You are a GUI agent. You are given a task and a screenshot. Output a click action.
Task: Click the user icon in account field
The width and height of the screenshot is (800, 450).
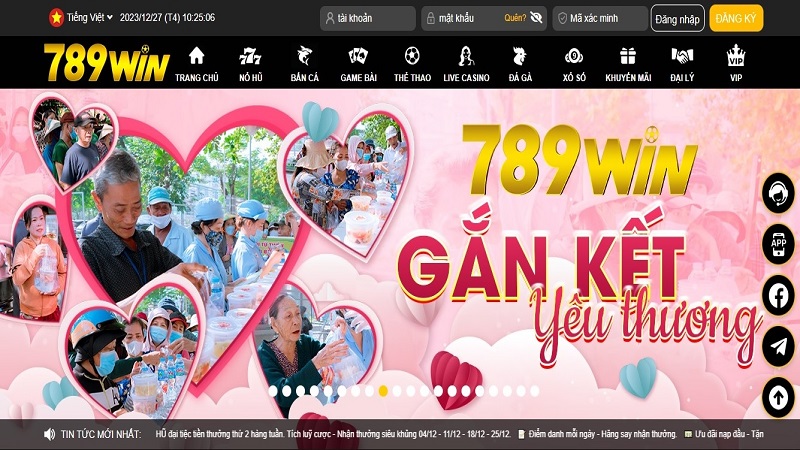tap(330, 18)
